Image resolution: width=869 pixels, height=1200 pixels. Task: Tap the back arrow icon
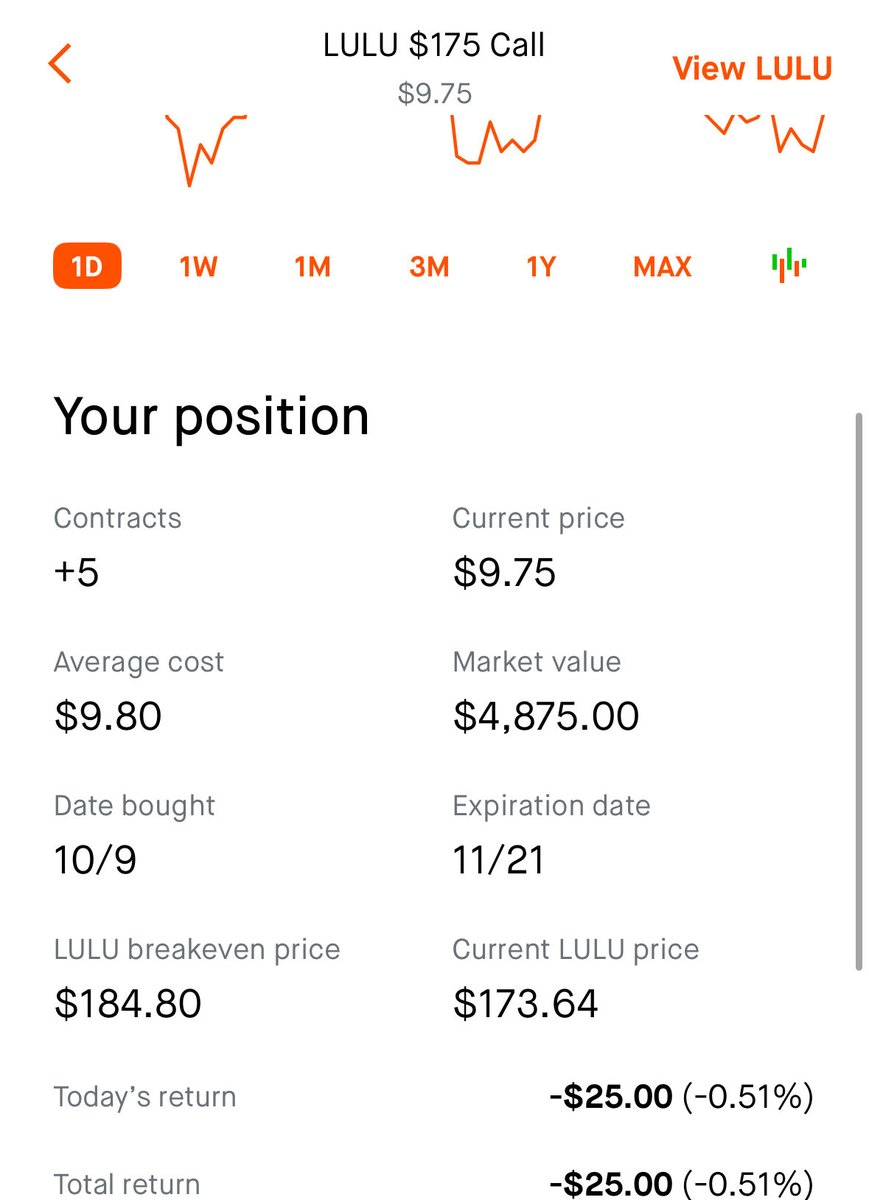60,63
